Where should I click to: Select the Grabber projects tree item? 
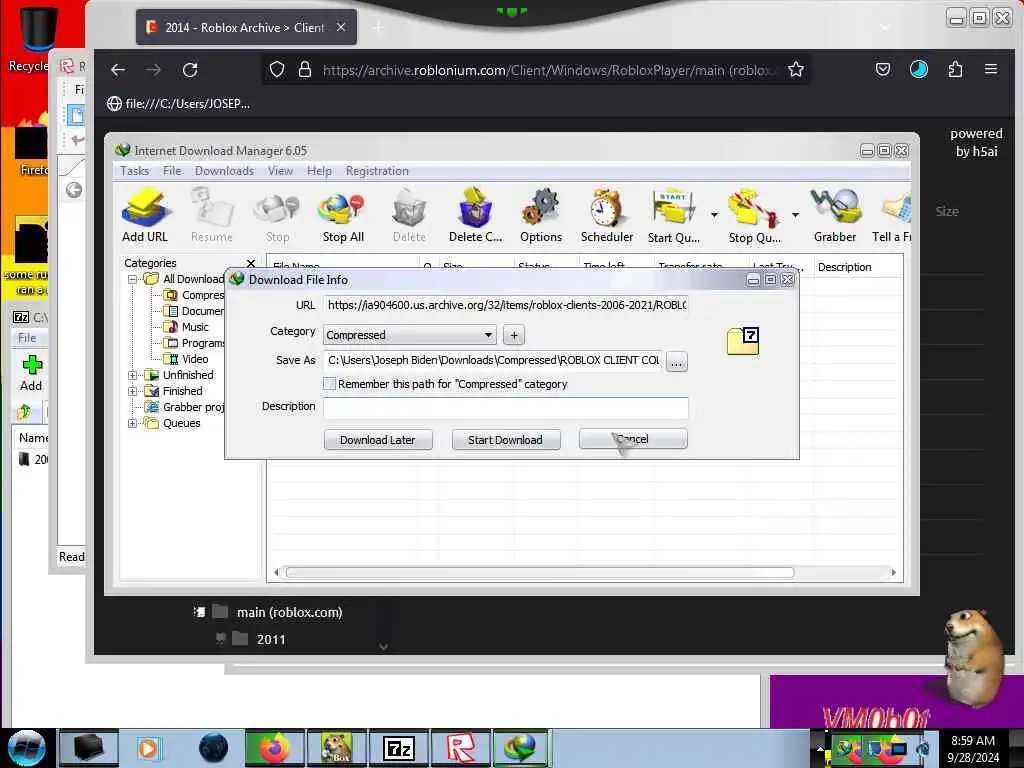(x=193, y=407)
